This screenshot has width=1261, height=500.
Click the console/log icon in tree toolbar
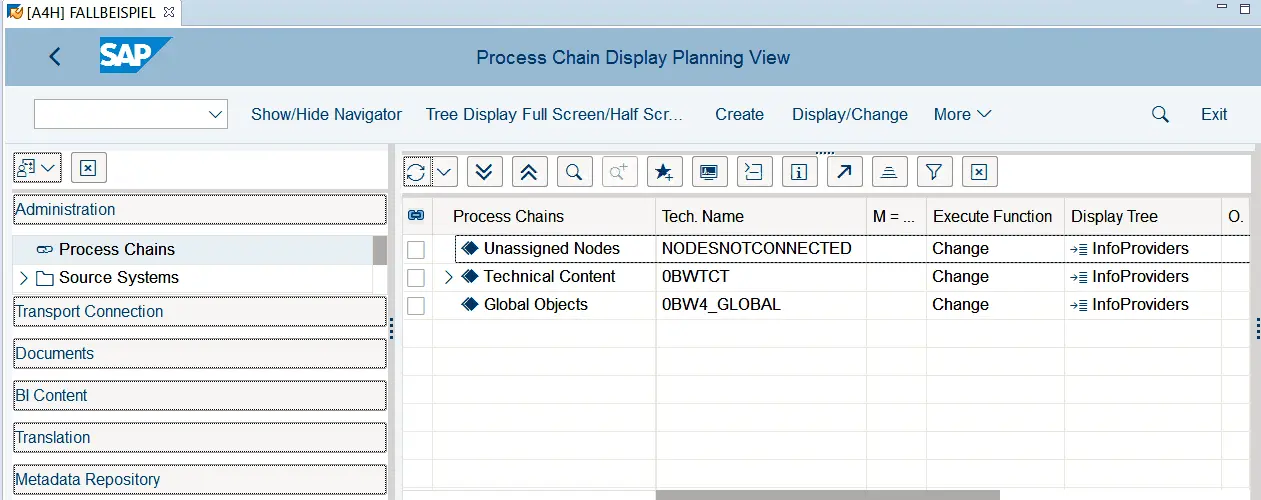coord(754,172)
